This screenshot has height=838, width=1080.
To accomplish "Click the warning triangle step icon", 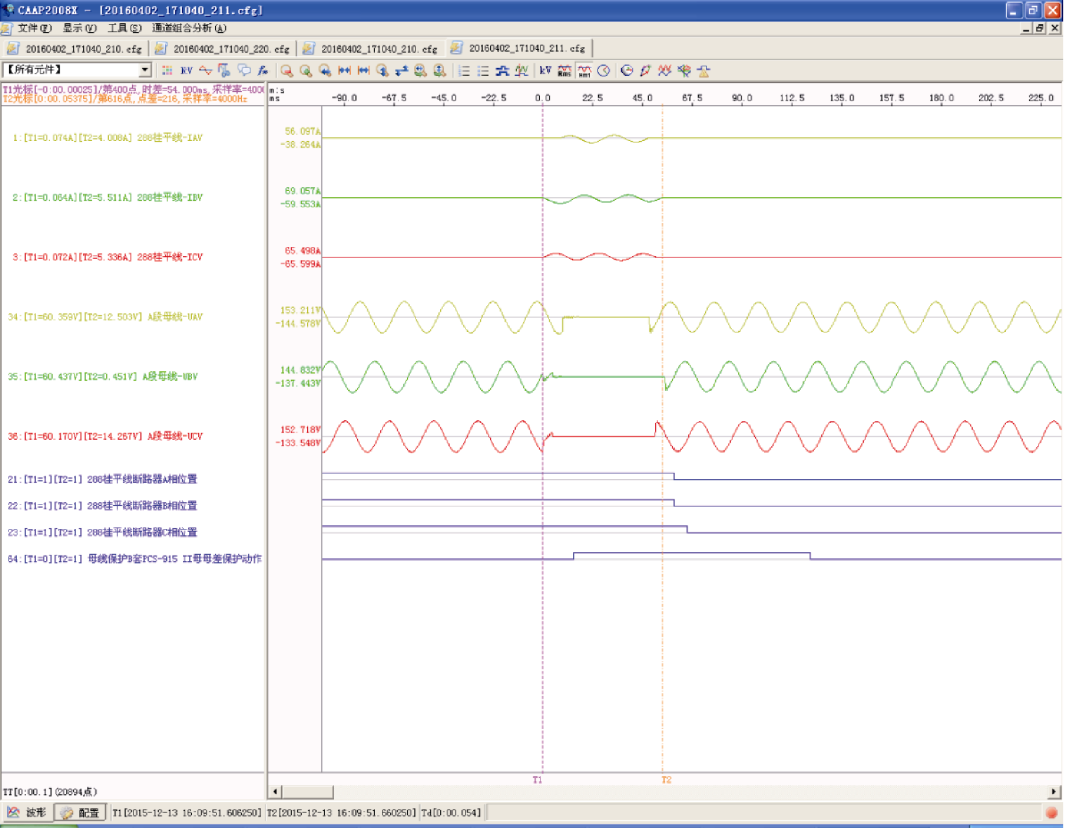I will point(704,71).
